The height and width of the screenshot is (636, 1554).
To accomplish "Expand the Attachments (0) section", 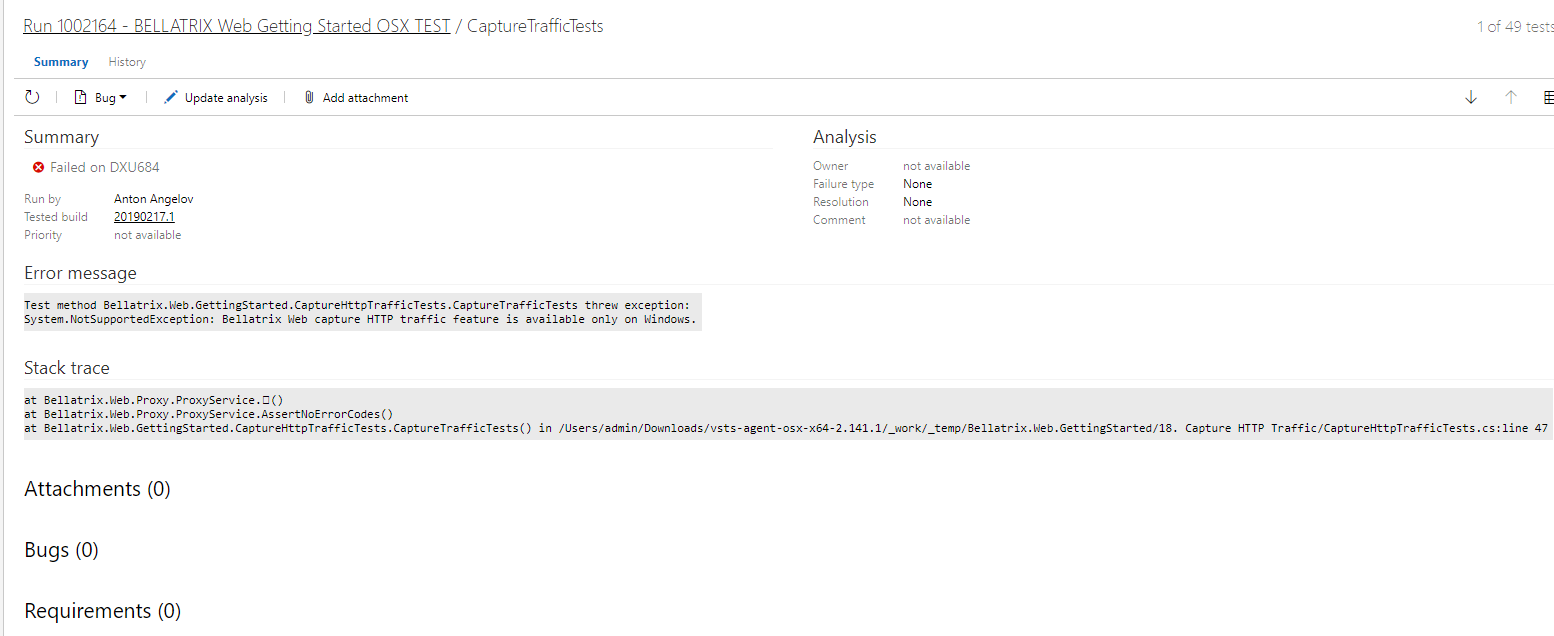I will point(97,489).
